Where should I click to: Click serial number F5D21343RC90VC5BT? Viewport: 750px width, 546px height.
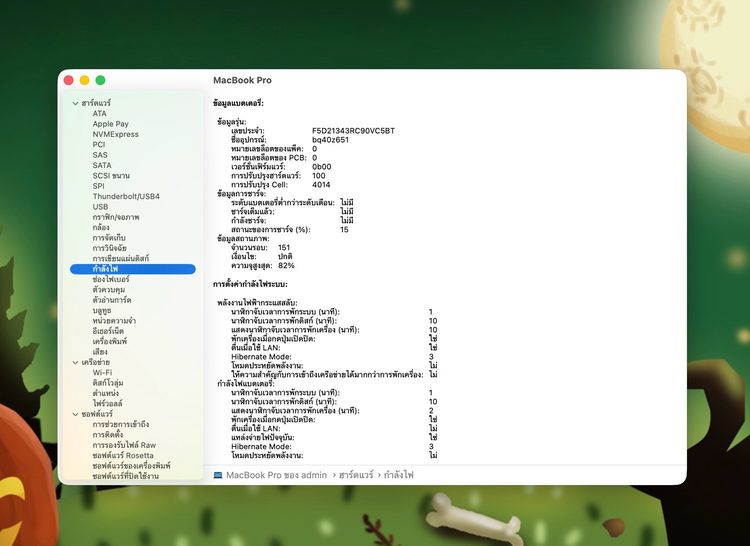click(353, 131)
